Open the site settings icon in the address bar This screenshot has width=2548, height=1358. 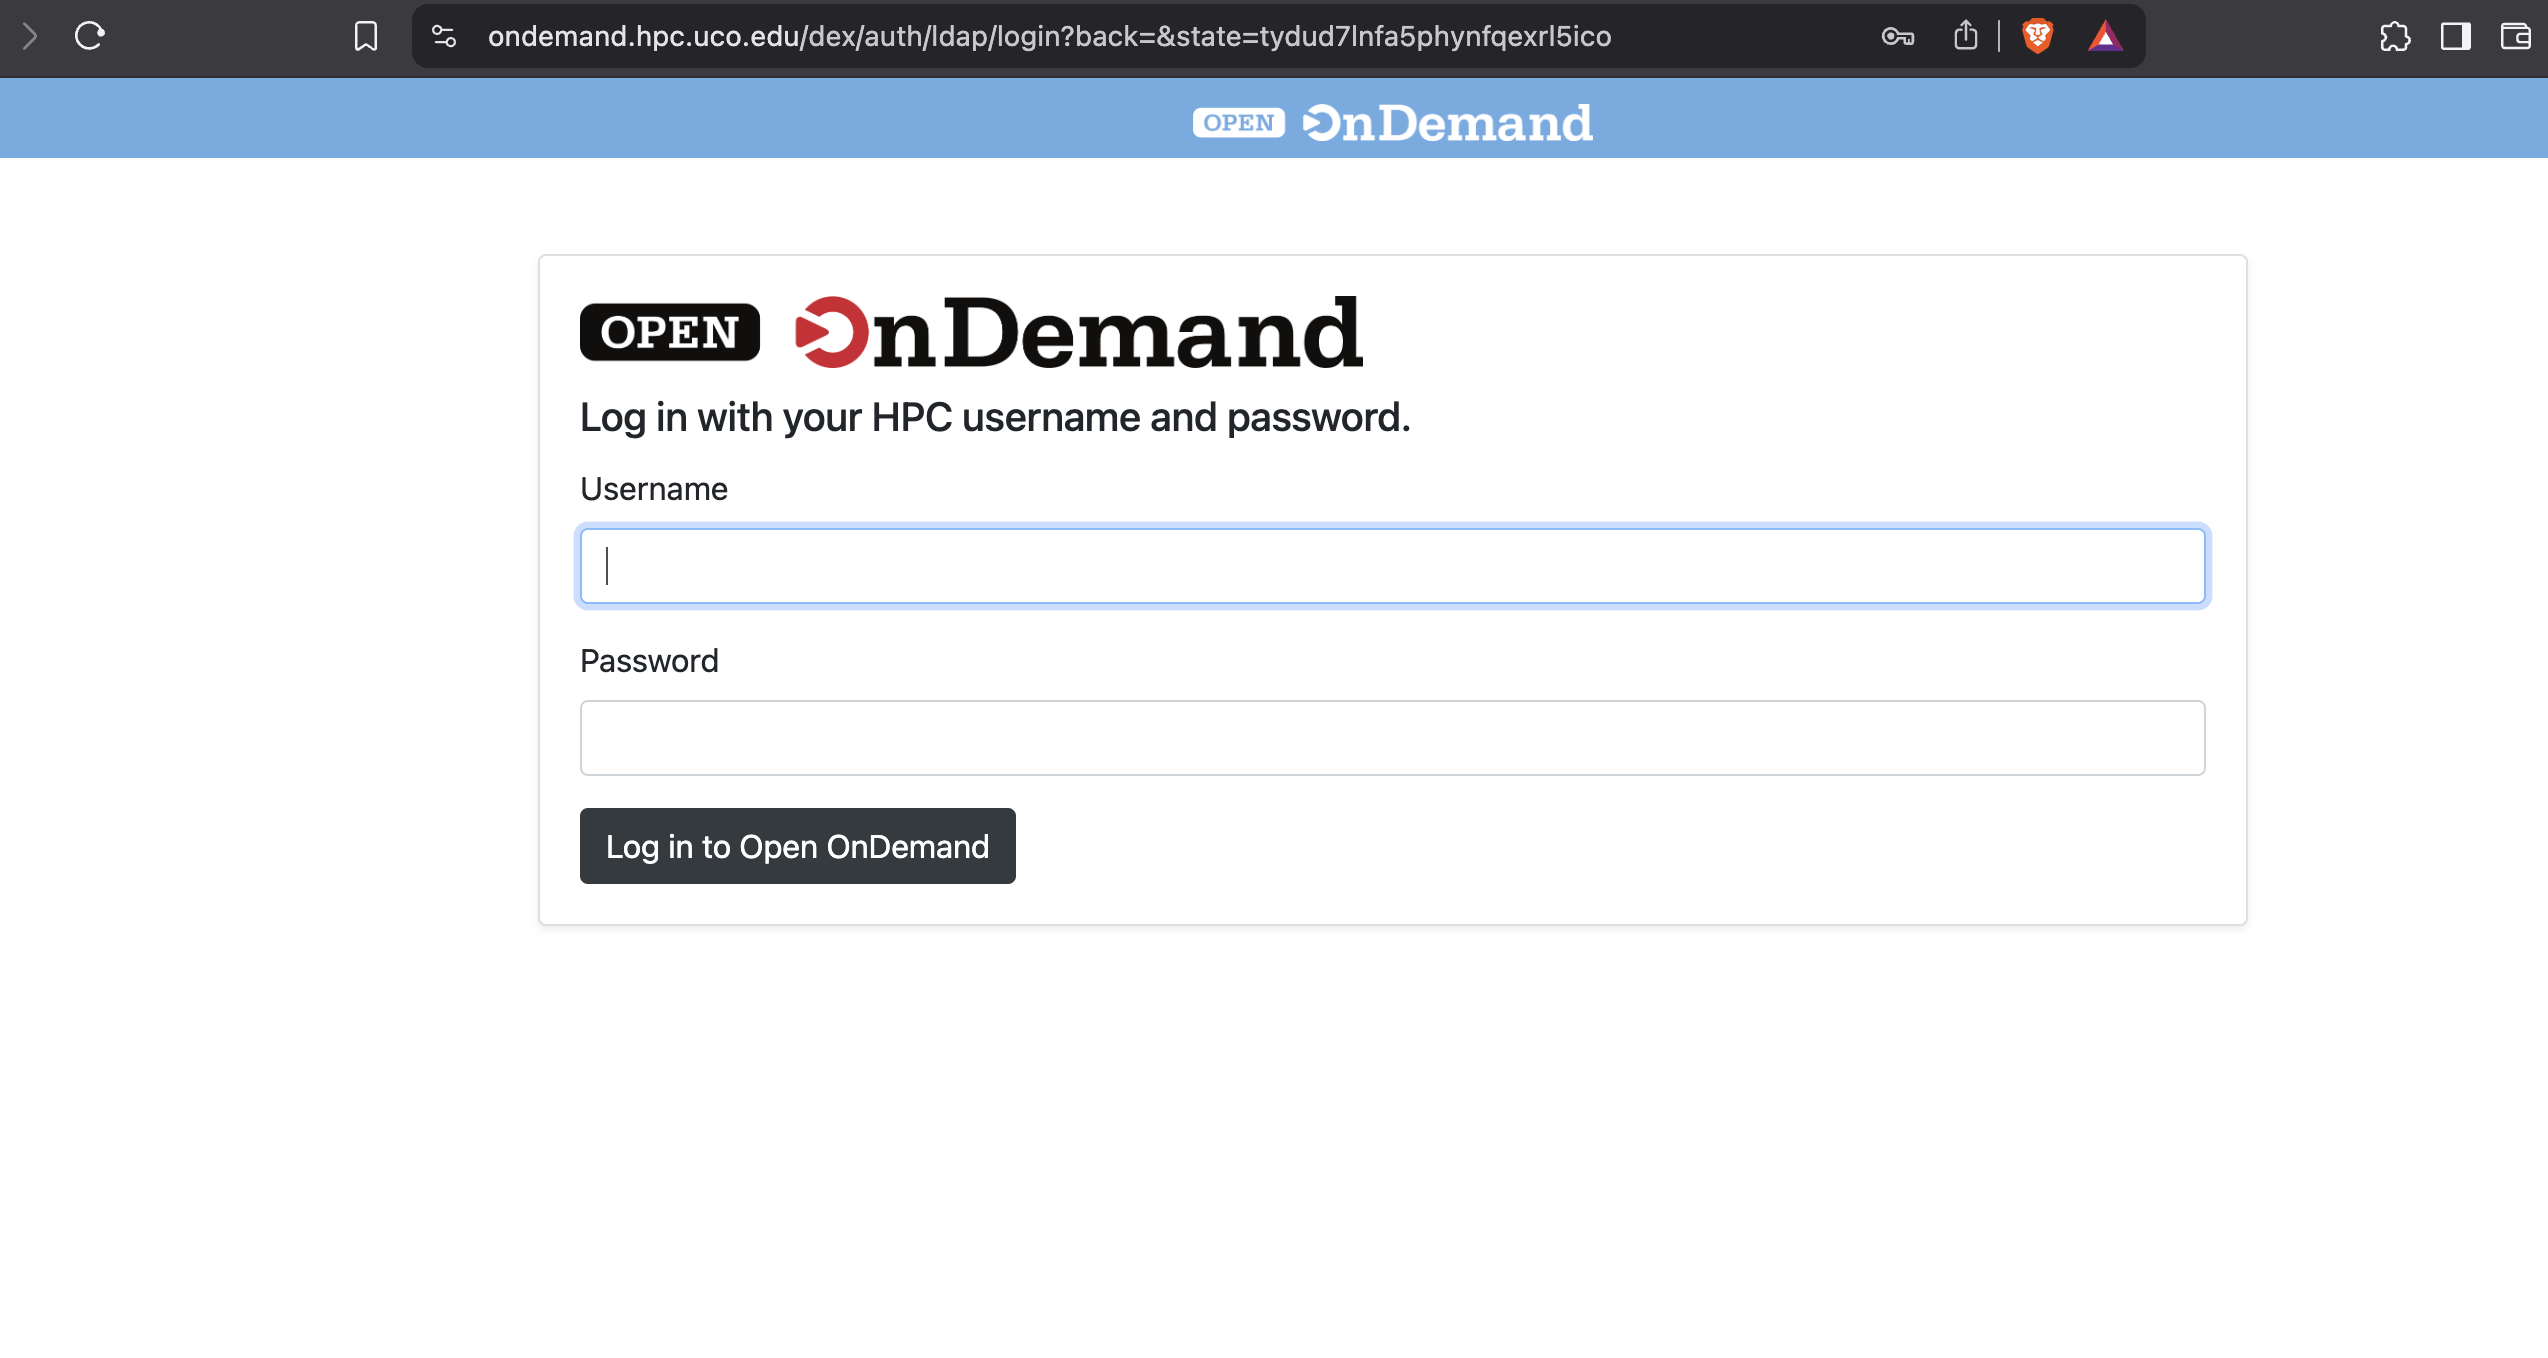point(444,37)
